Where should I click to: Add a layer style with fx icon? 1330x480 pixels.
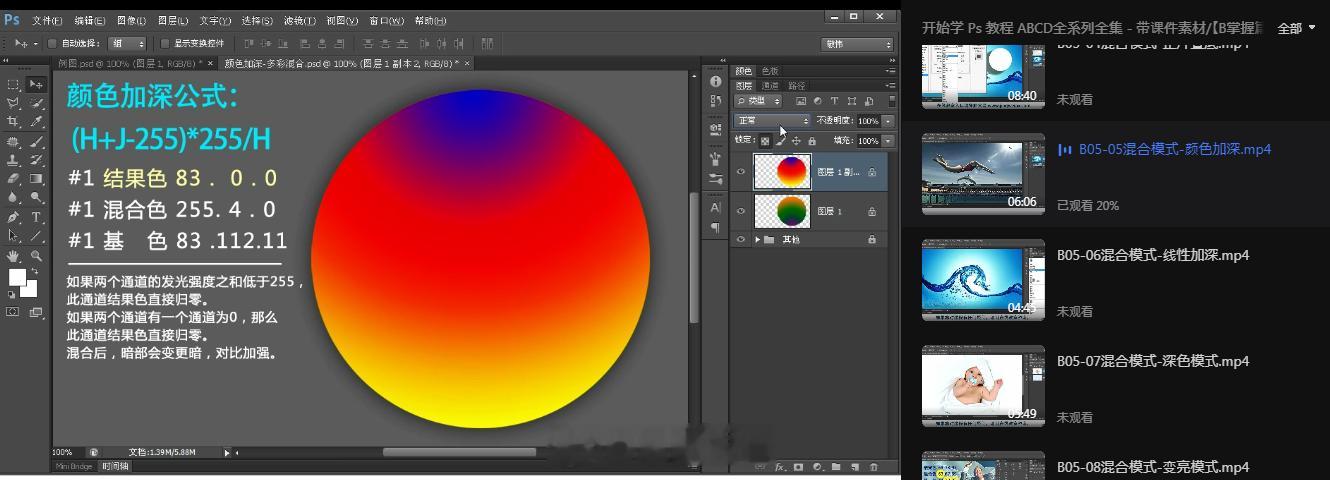(x=780, y=467)
